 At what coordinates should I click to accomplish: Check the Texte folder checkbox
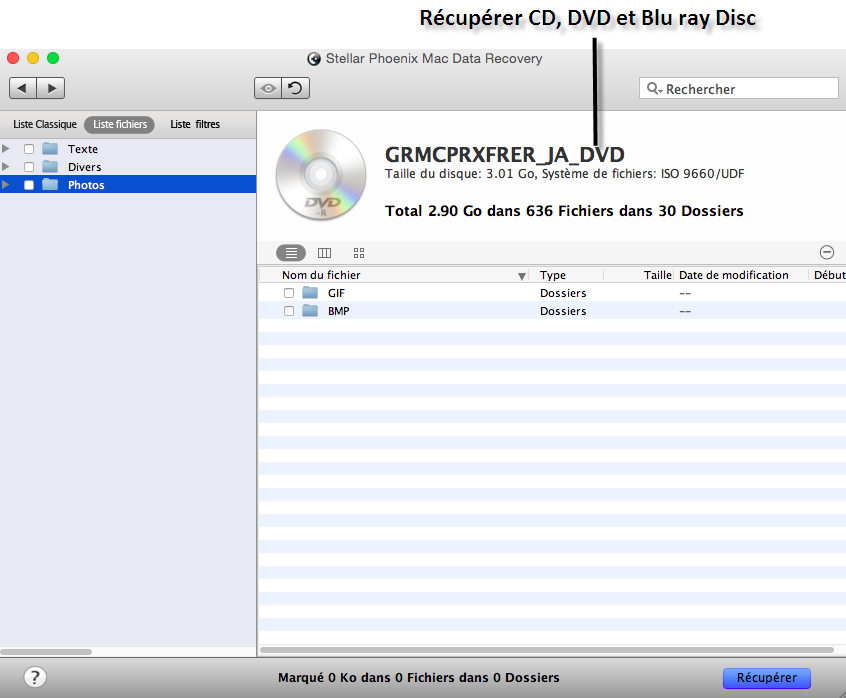29,149
